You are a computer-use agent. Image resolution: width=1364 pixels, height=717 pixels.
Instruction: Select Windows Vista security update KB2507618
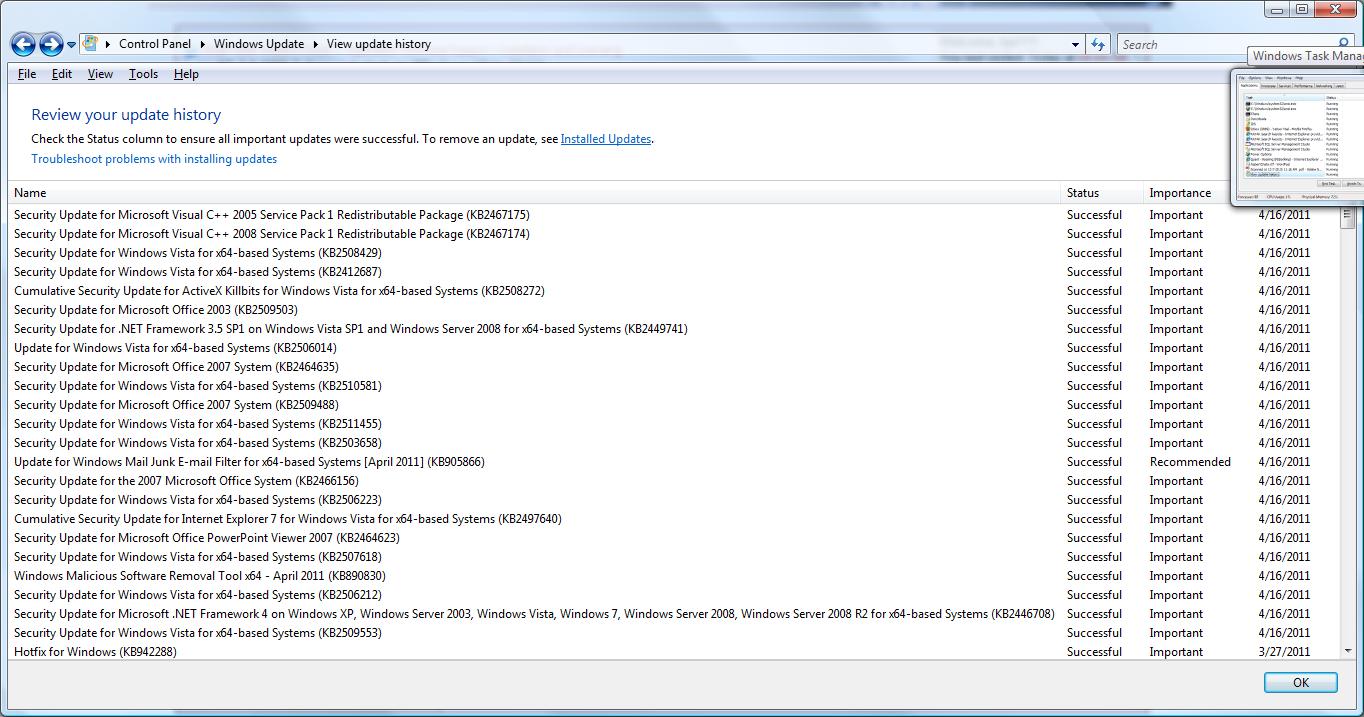674,557
